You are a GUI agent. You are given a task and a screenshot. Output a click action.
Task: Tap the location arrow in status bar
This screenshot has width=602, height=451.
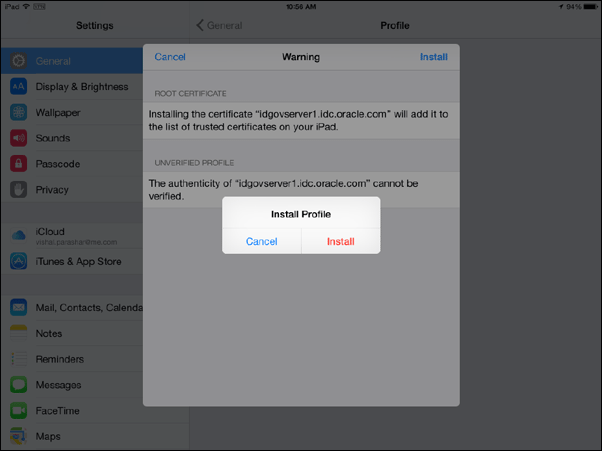[561, 7]
